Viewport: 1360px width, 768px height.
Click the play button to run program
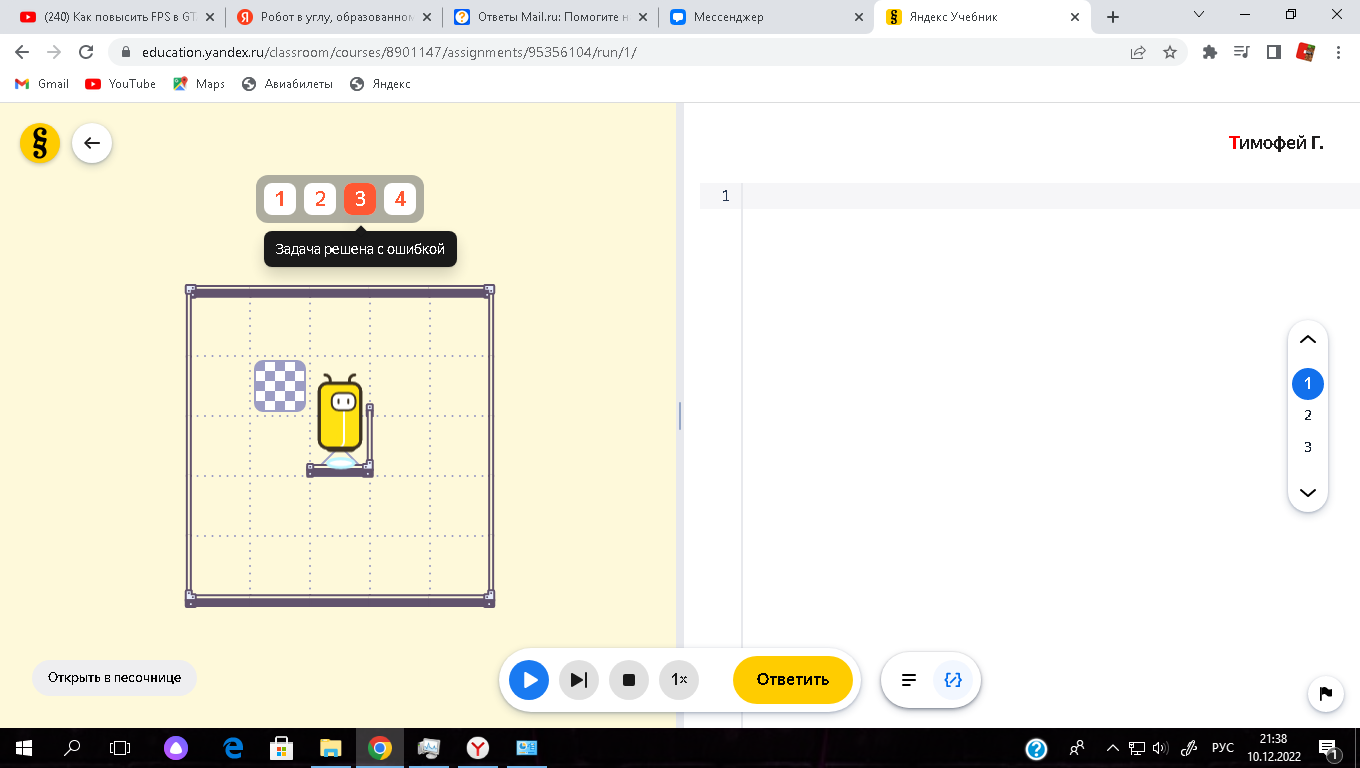529,680
